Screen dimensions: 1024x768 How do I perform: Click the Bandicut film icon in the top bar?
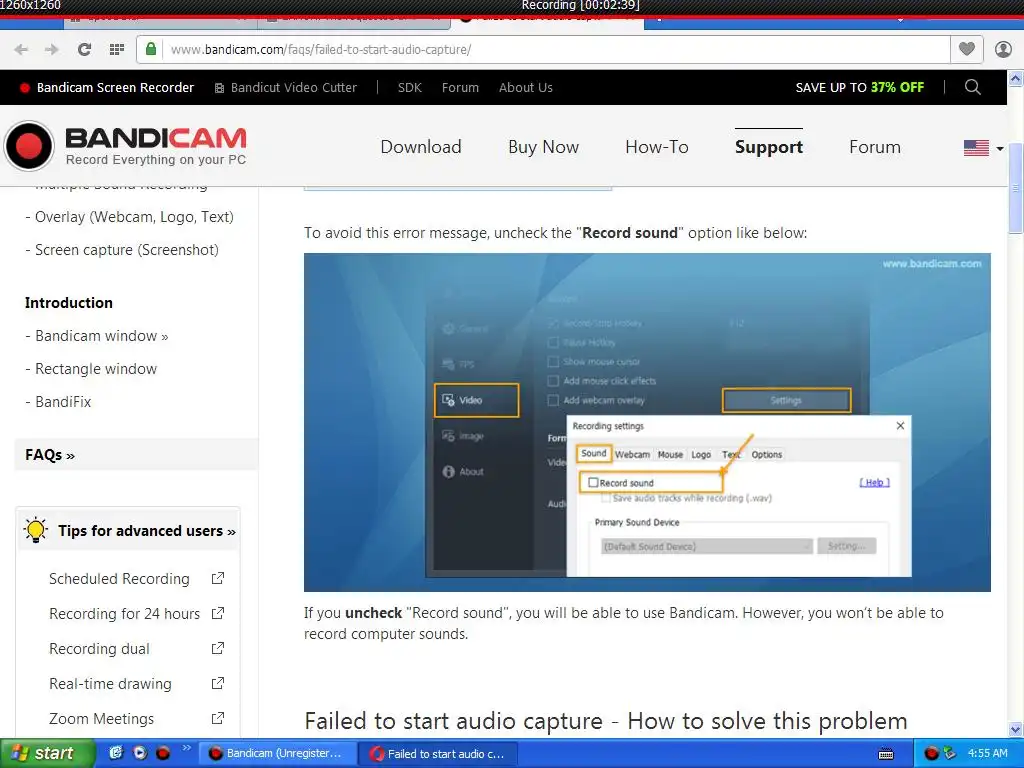219,88
